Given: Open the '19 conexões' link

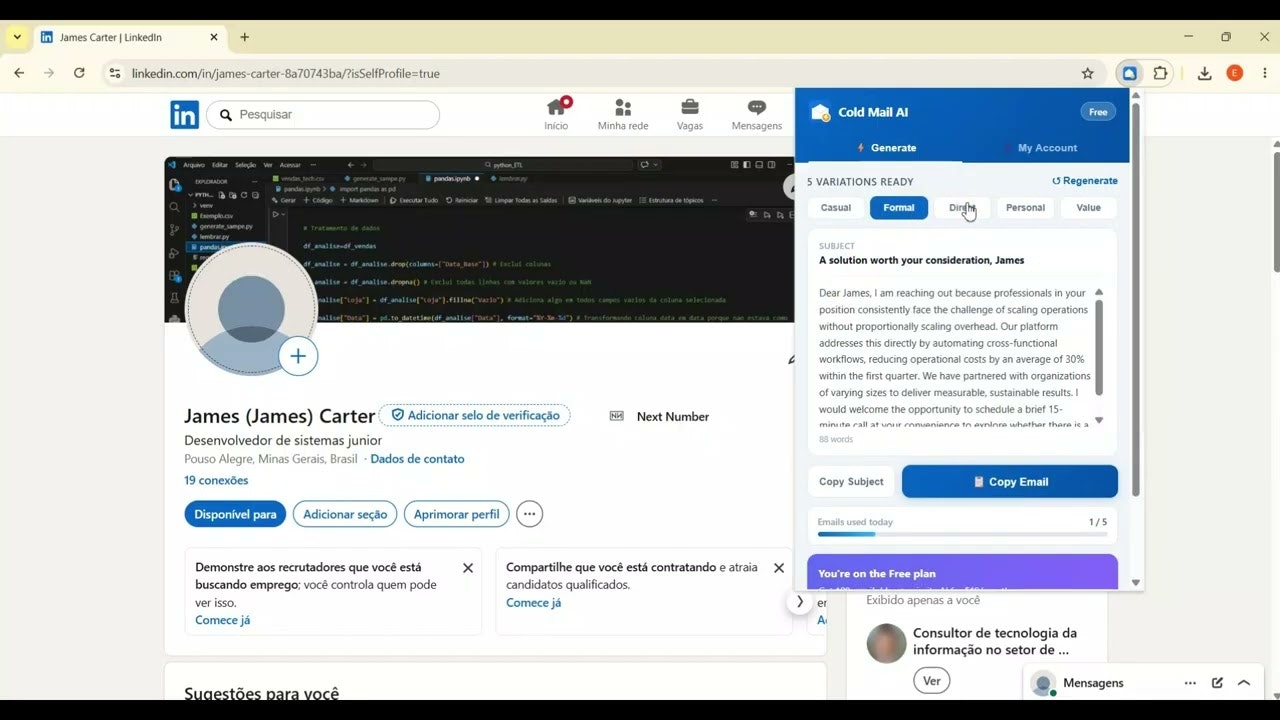Looking at the screenshot, I should tap(216, 480).
